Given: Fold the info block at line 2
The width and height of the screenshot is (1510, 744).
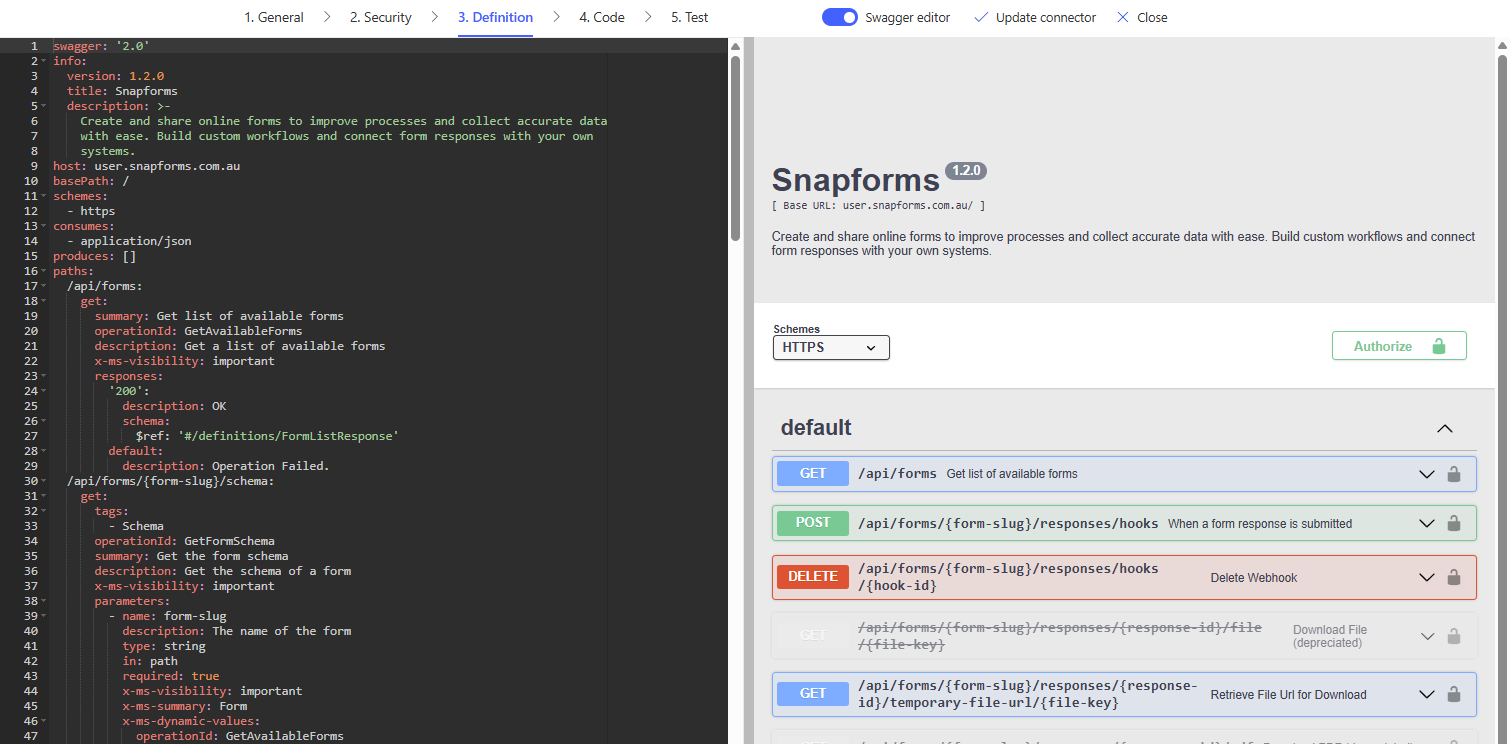Looking at the screenshot, I should (44, 61).
